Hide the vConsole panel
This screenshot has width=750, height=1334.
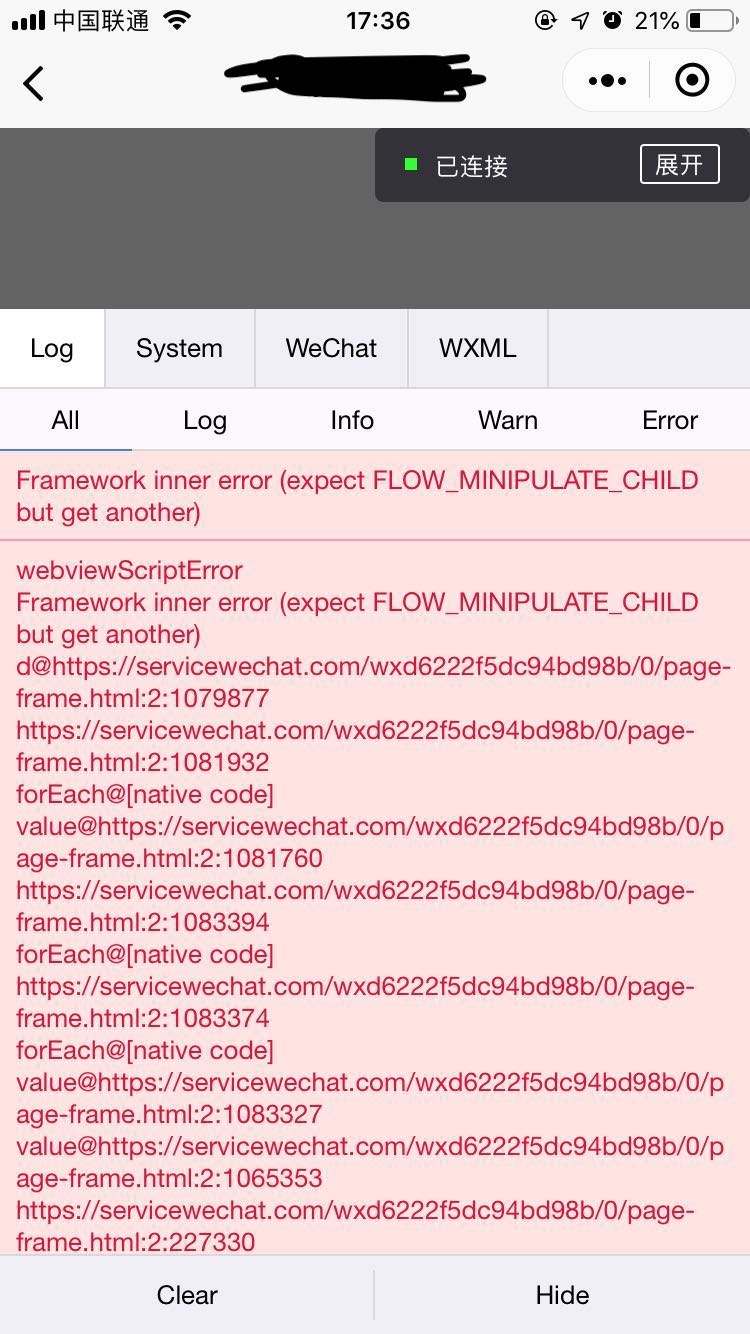coord(562,1295)
